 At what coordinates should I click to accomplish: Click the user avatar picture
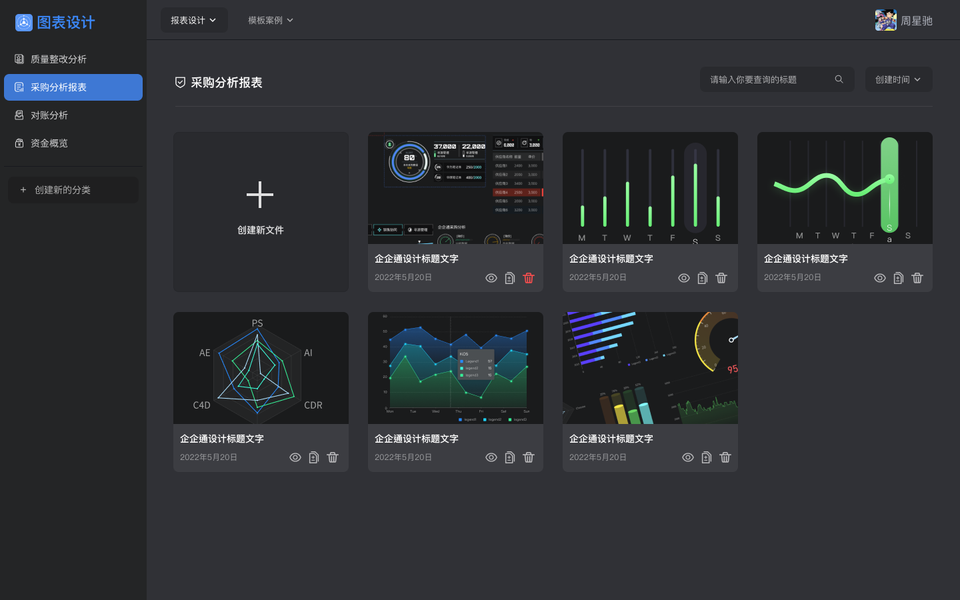(885, 20)
